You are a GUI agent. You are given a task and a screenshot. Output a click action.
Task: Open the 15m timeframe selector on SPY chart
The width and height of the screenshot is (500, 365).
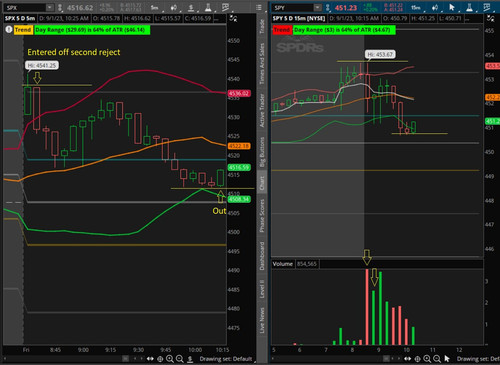coord(416,7)
